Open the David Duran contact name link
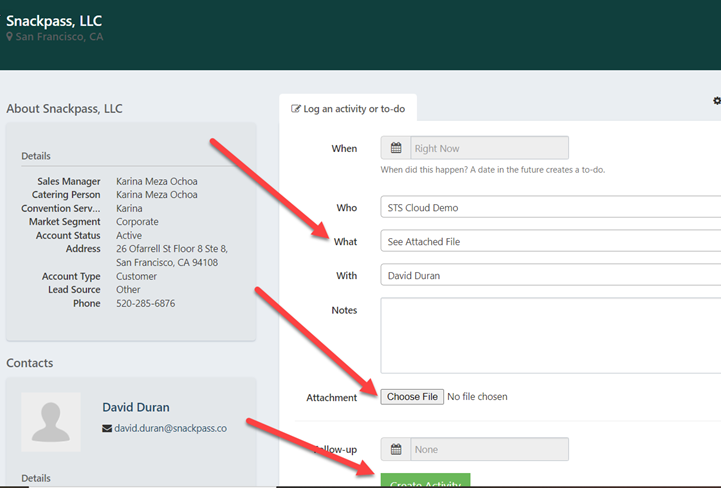This screenshot has width=721, height=488. (x=136, y=407)
